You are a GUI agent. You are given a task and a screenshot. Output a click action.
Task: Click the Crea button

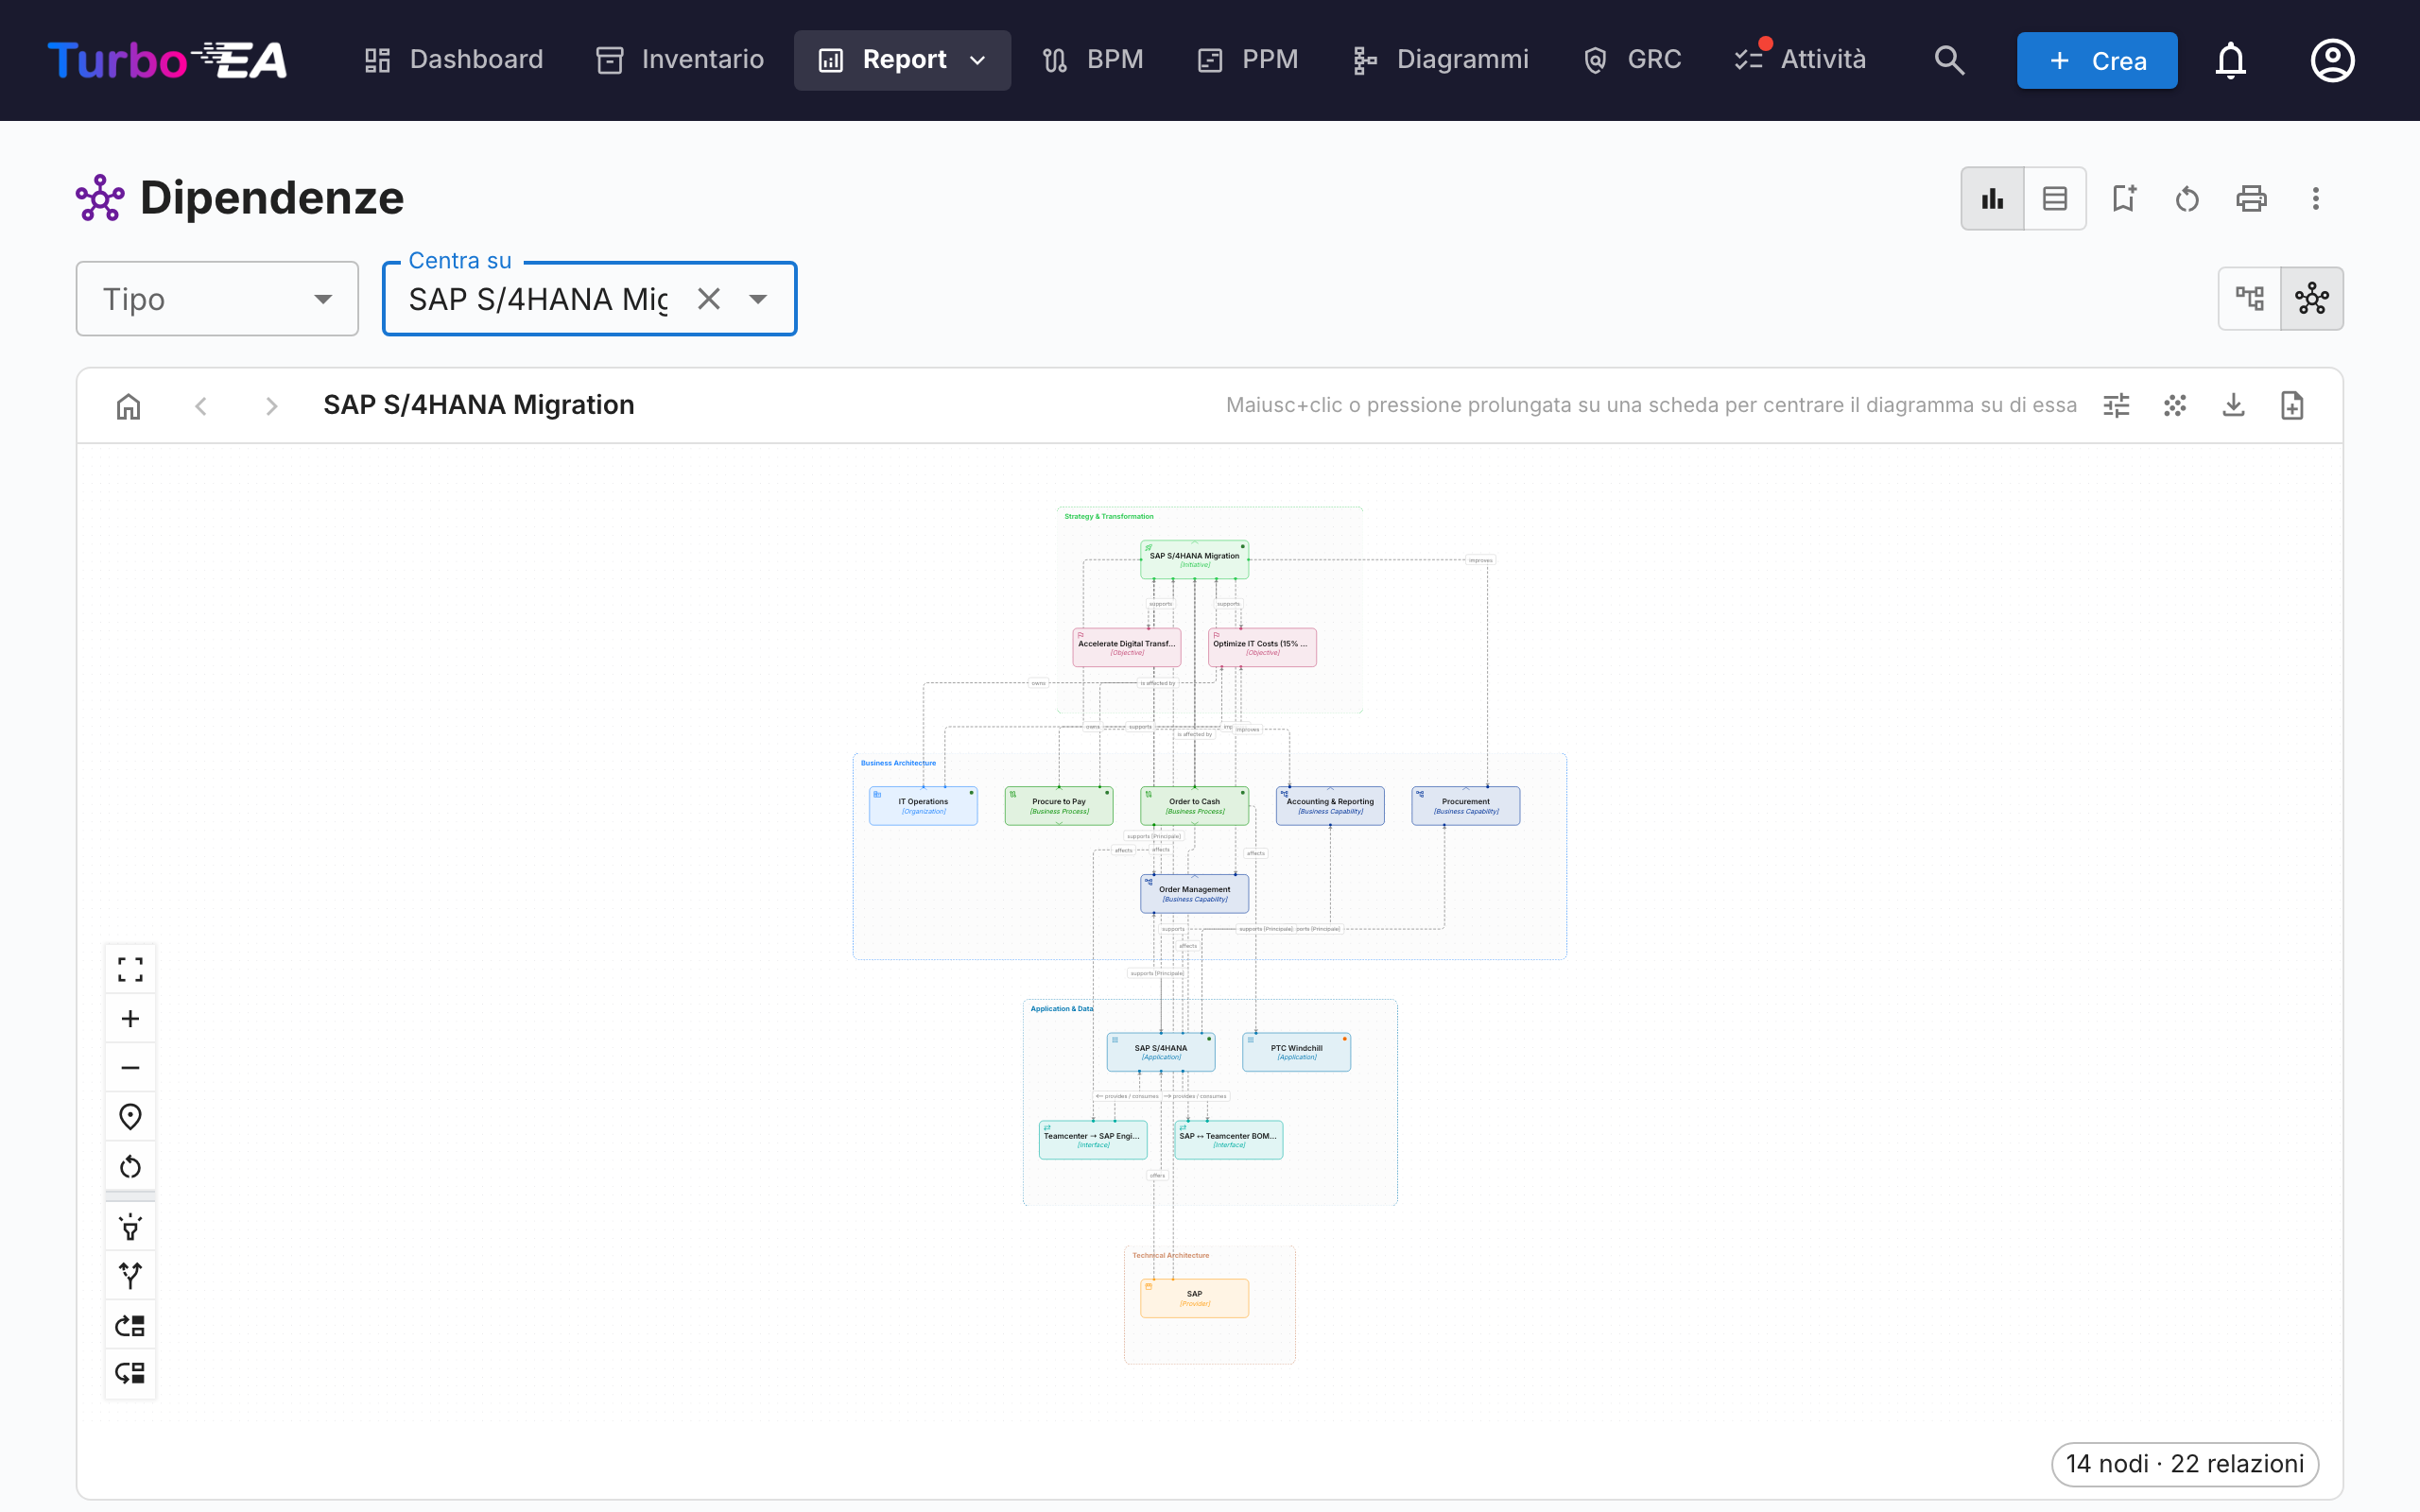tap(2097, 60)
